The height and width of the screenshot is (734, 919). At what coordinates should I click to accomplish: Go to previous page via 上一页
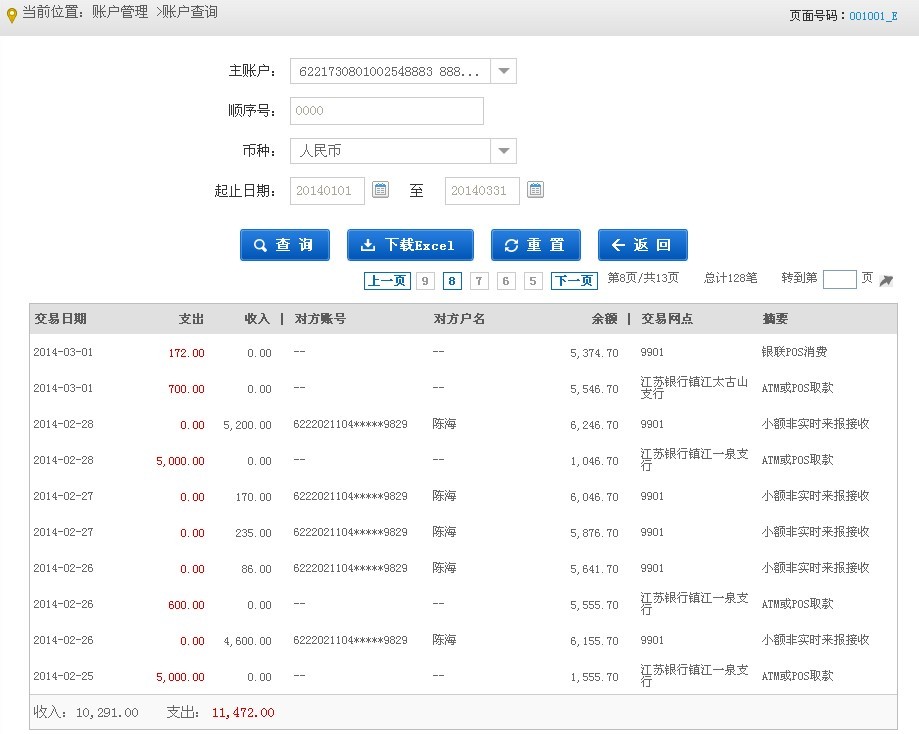(x=386, y=281)
